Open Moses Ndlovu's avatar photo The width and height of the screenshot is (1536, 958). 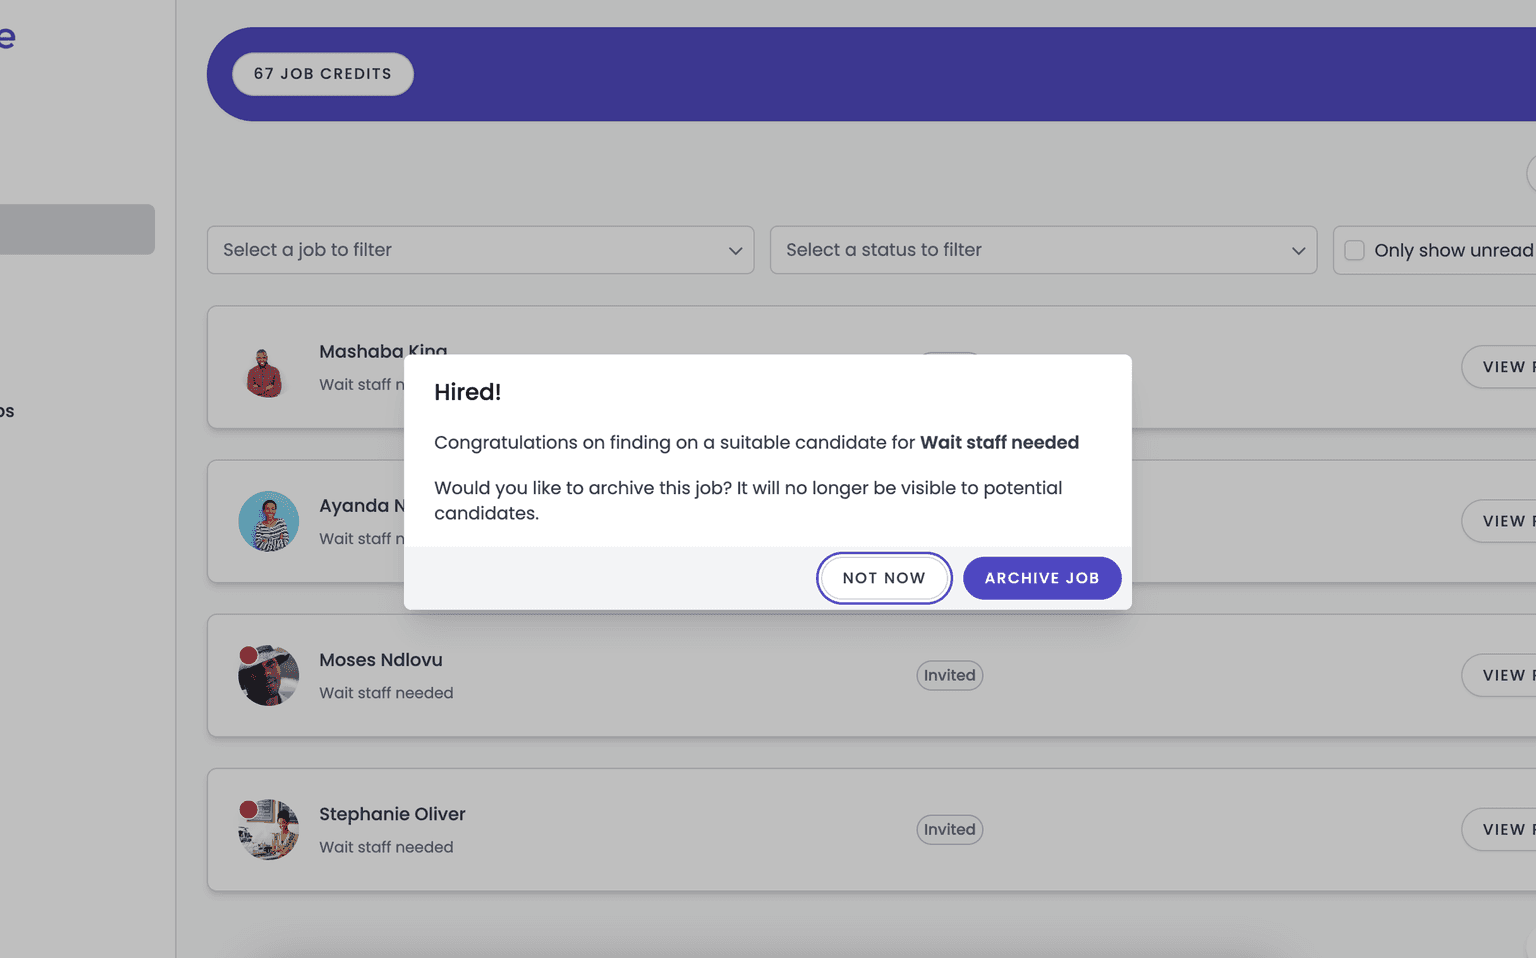[x=269, y=675]
